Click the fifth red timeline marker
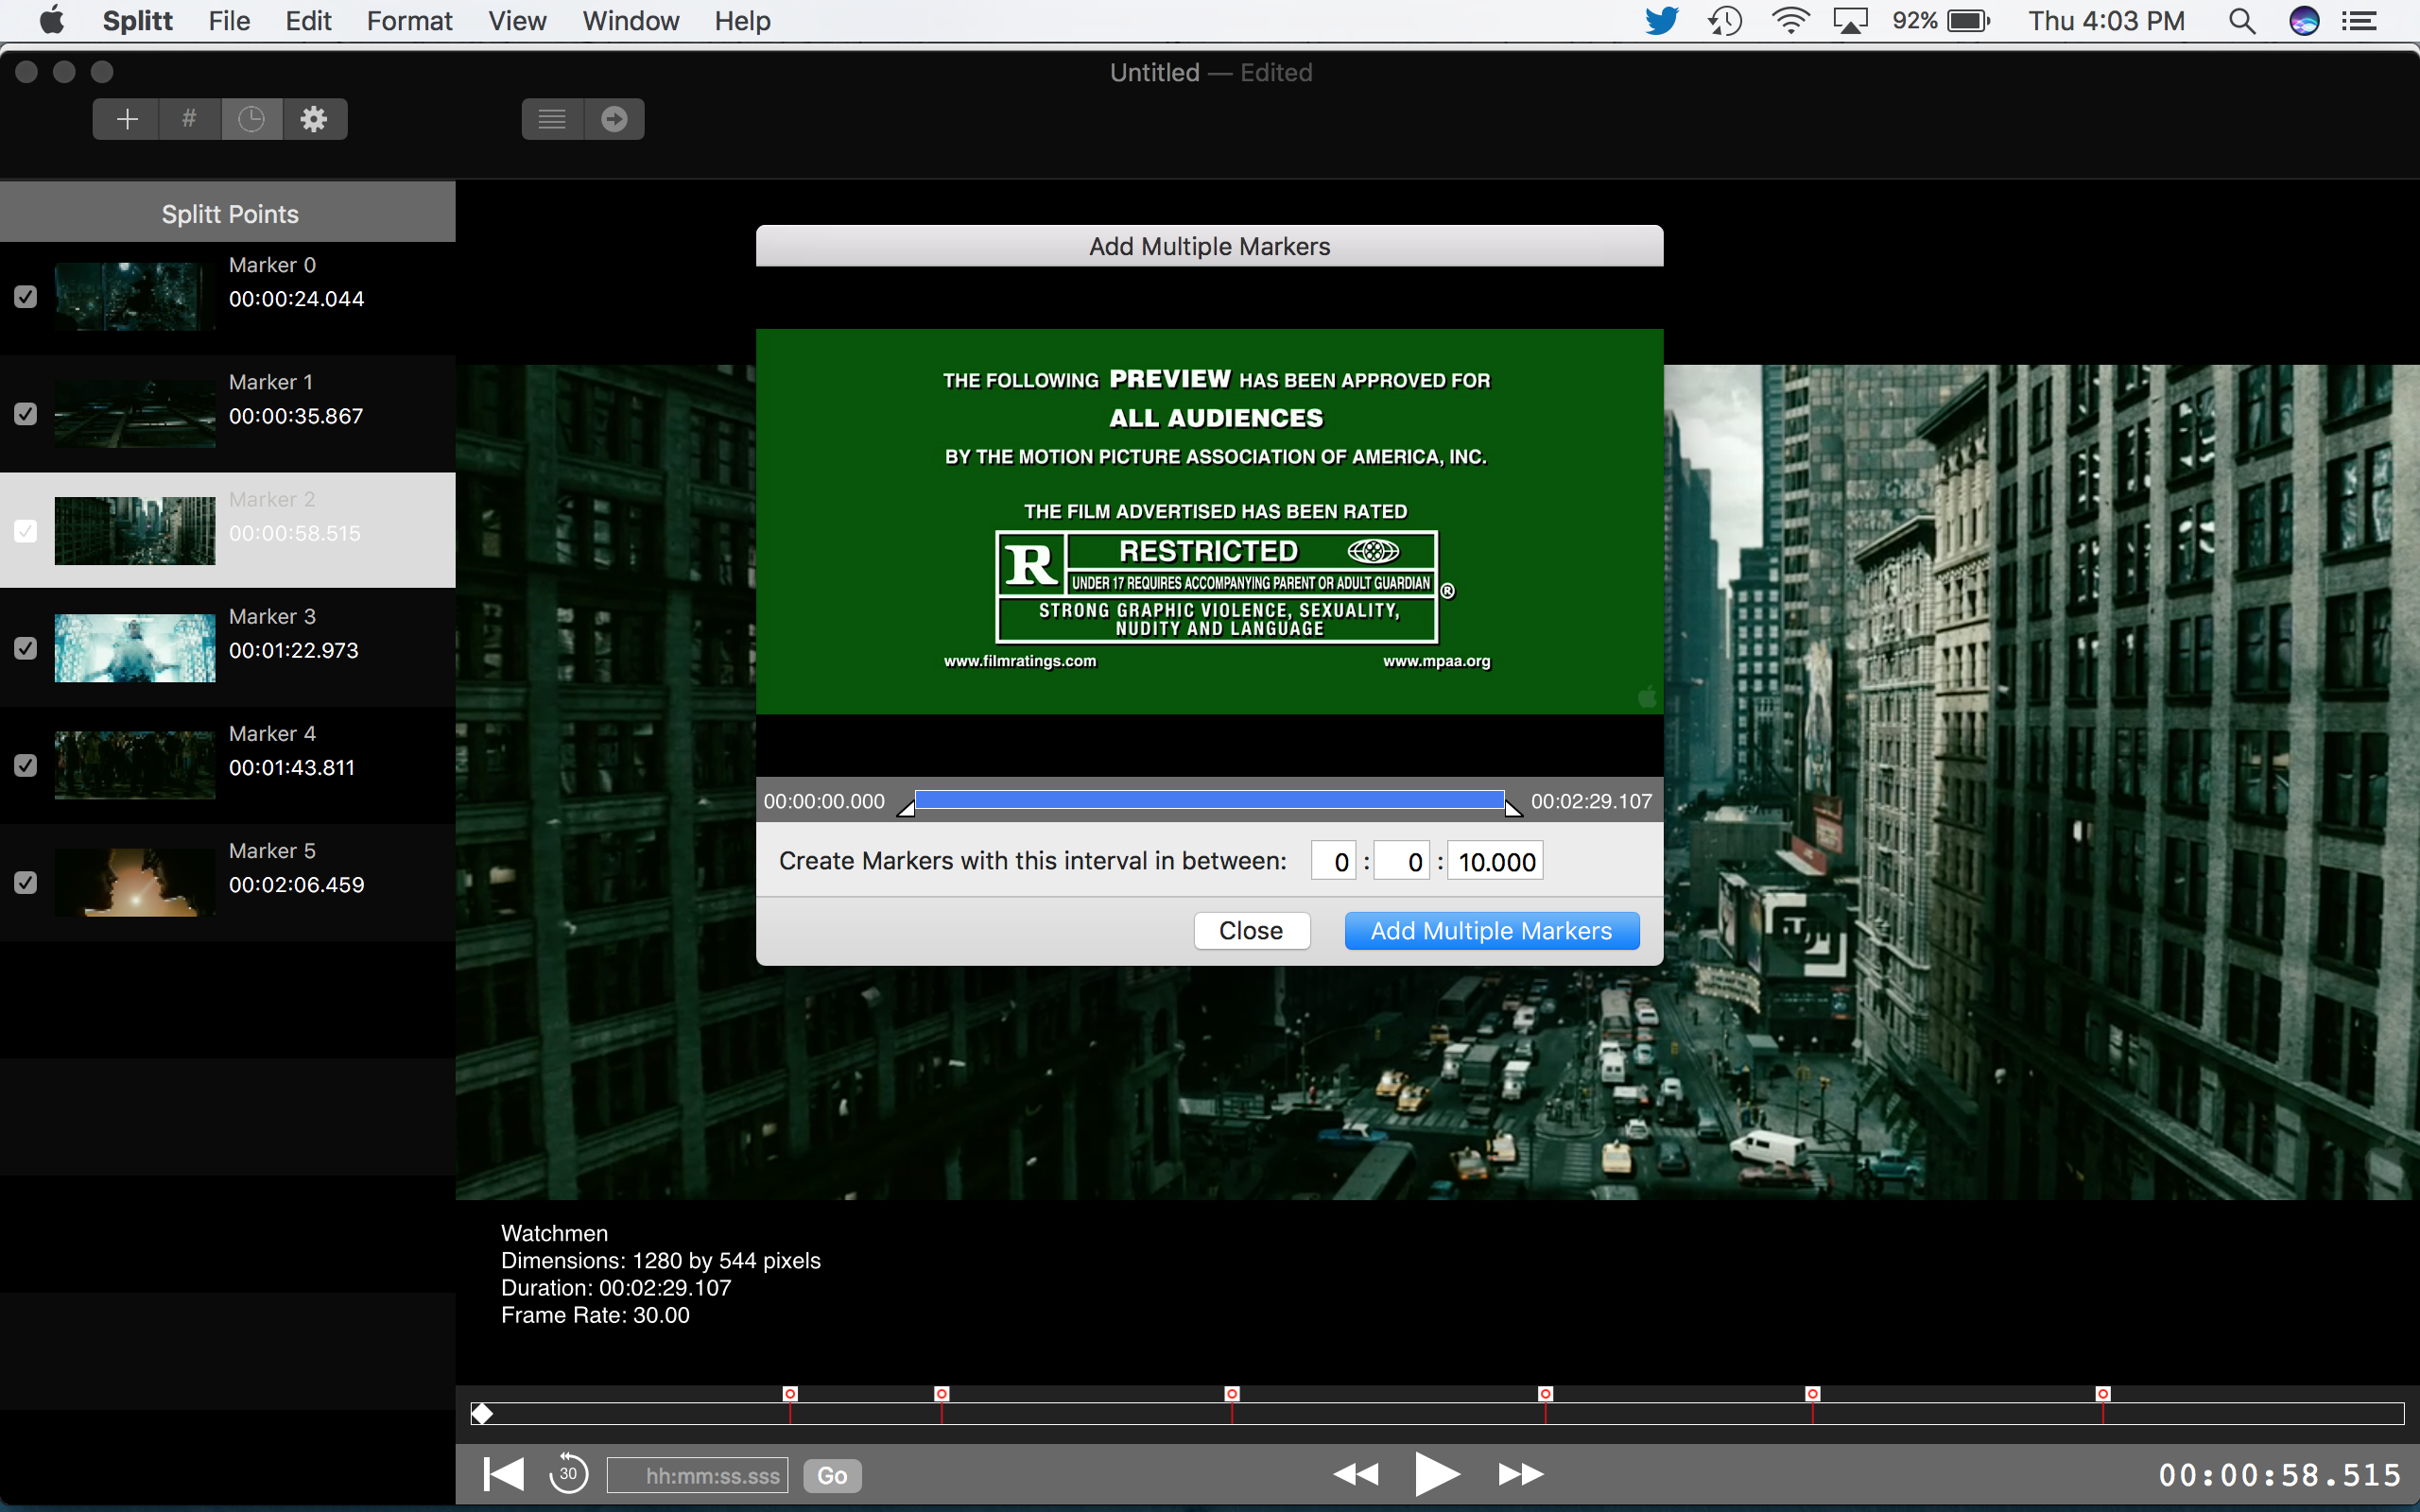The height and width of the screenshot is (1512, 2420). coord(1812,1394)
